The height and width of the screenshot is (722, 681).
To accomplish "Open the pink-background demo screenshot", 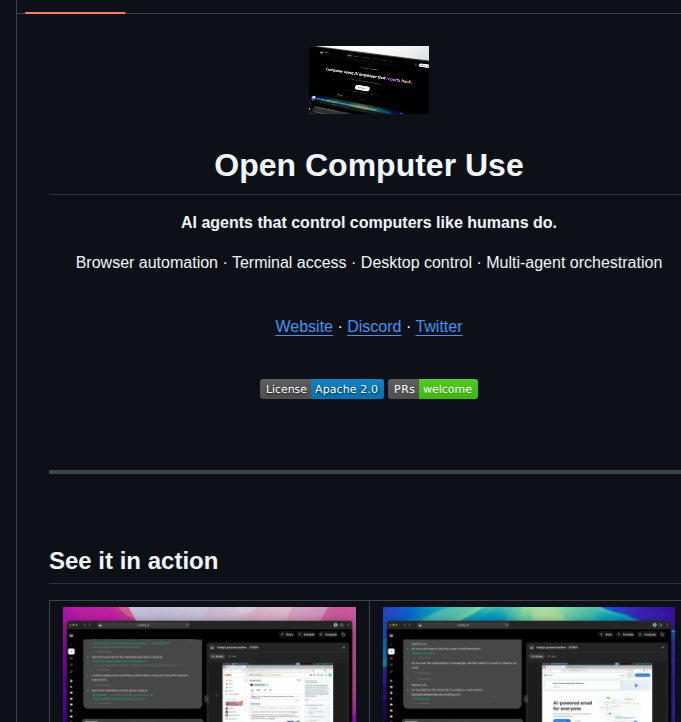I will [x=210, y=664].
